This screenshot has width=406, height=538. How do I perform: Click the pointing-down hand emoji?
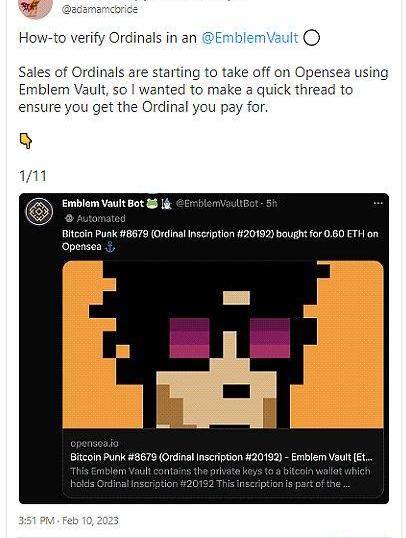tap(26, 141)
